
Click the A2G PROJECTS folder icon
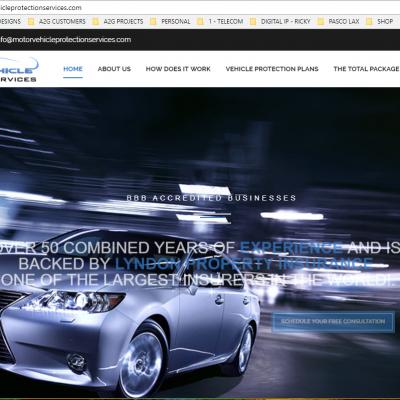[x=96, y=22]
